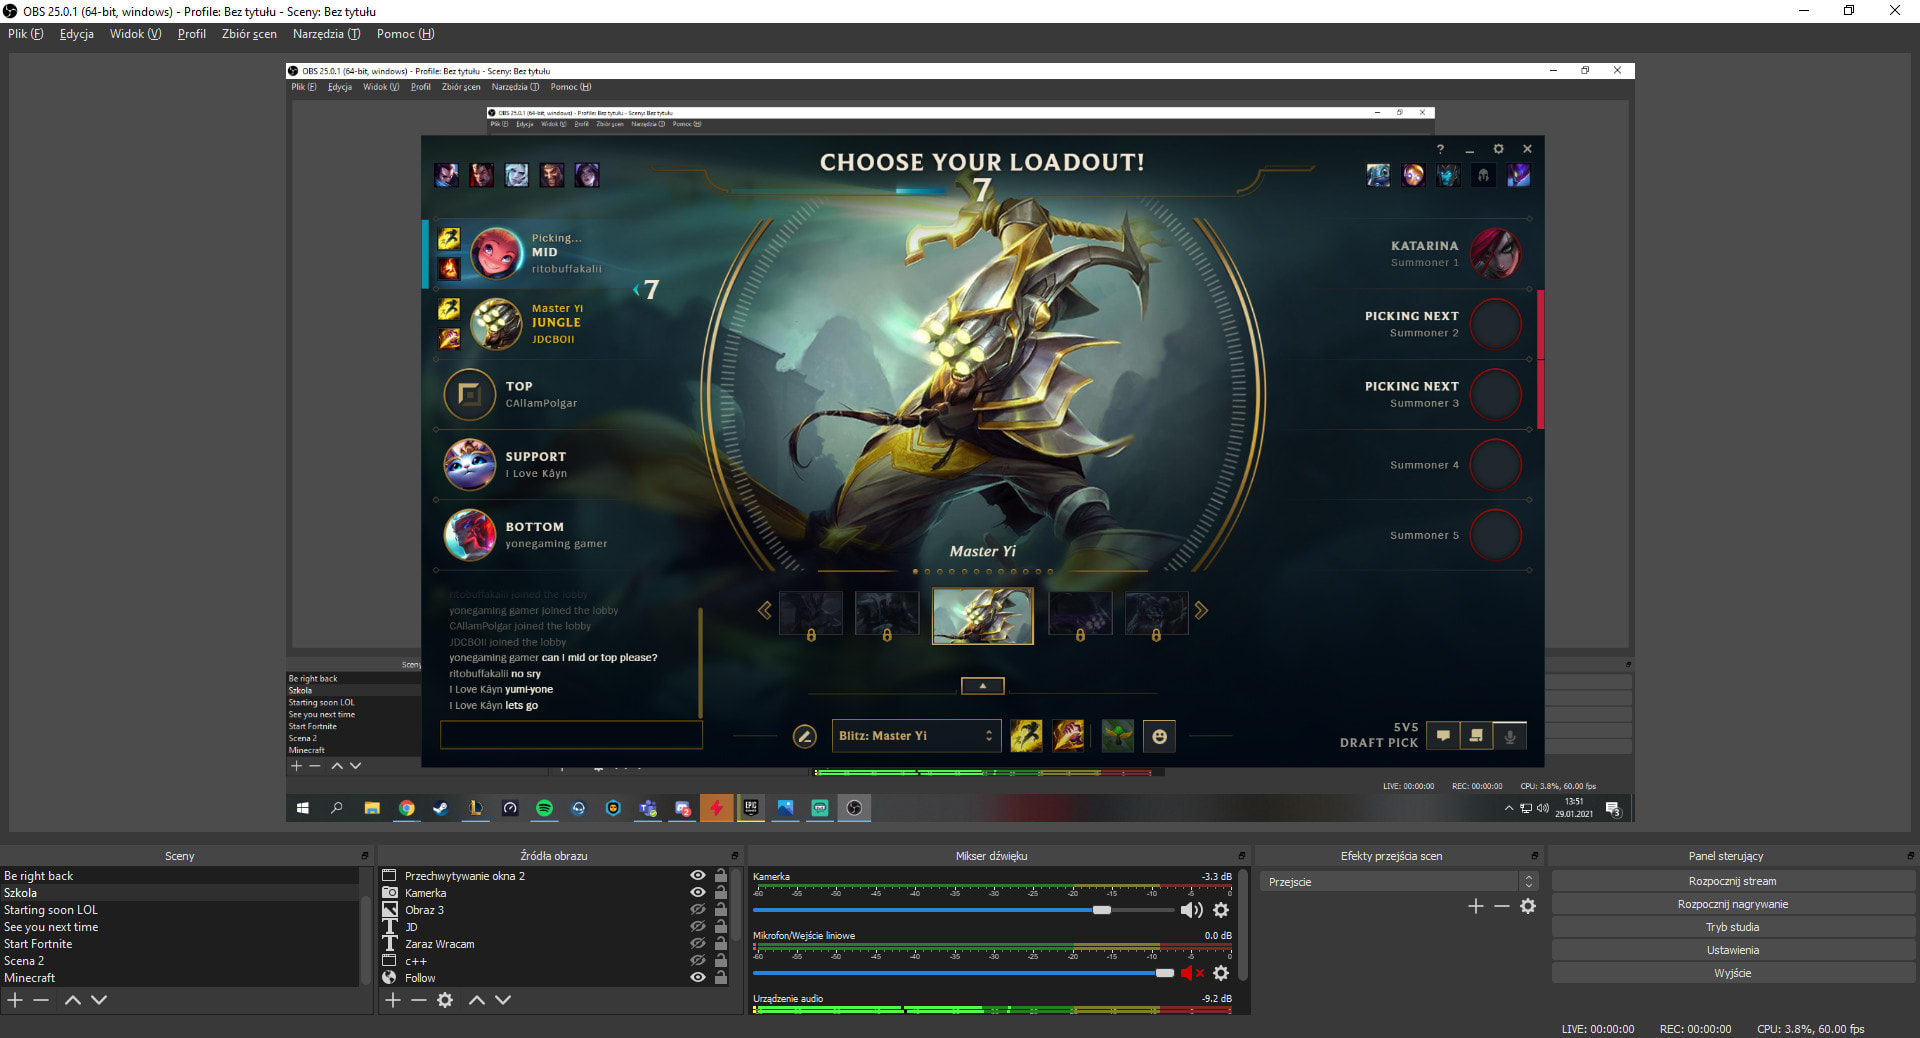Show the Obraz 3 source
This screenshot has height=1038, width=1920.
pyautogui.click(x=698, y=910)
